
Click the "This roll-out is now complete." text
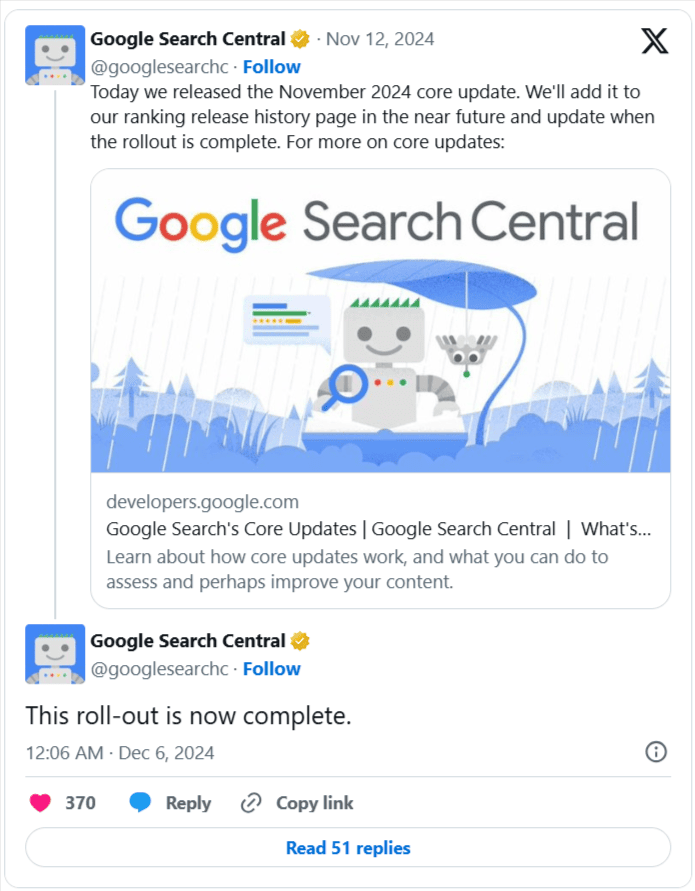click(189, 716)
